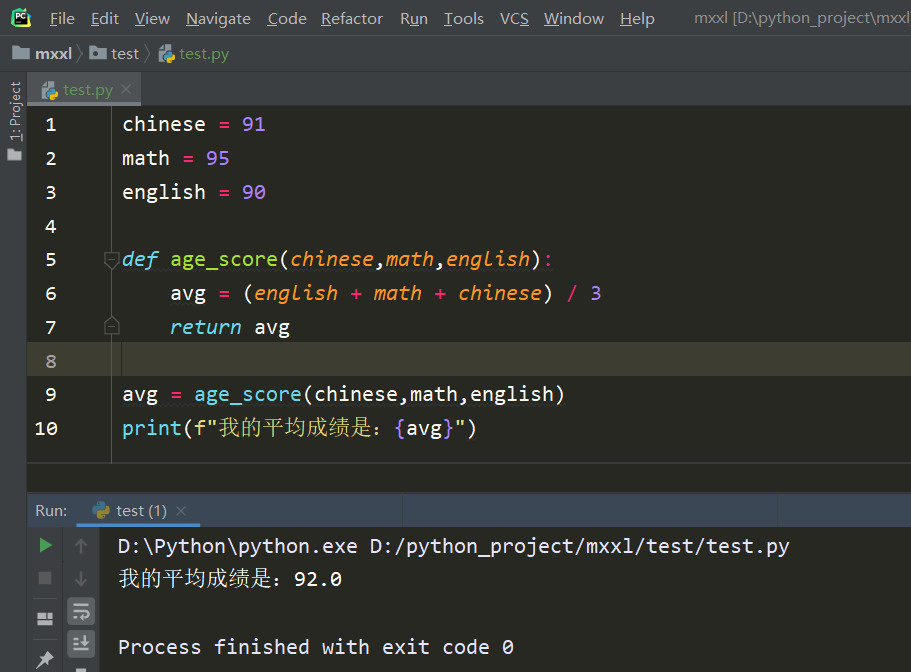This screenshot has width=911, height=672.
Task: Open the Edit menu
Action: coord(105,19)
